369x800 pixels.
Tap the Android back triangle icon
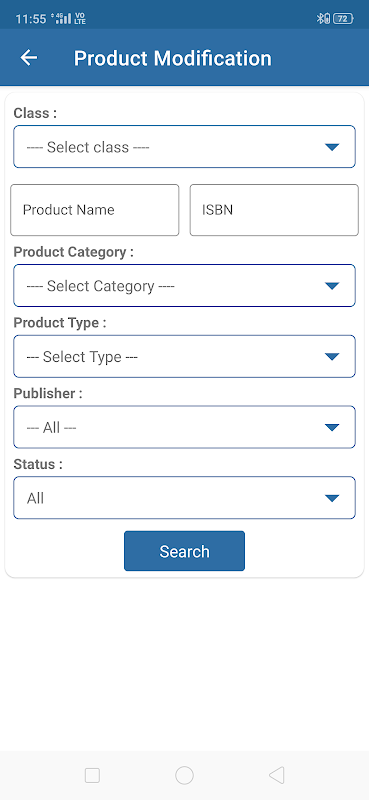point(276,776)
